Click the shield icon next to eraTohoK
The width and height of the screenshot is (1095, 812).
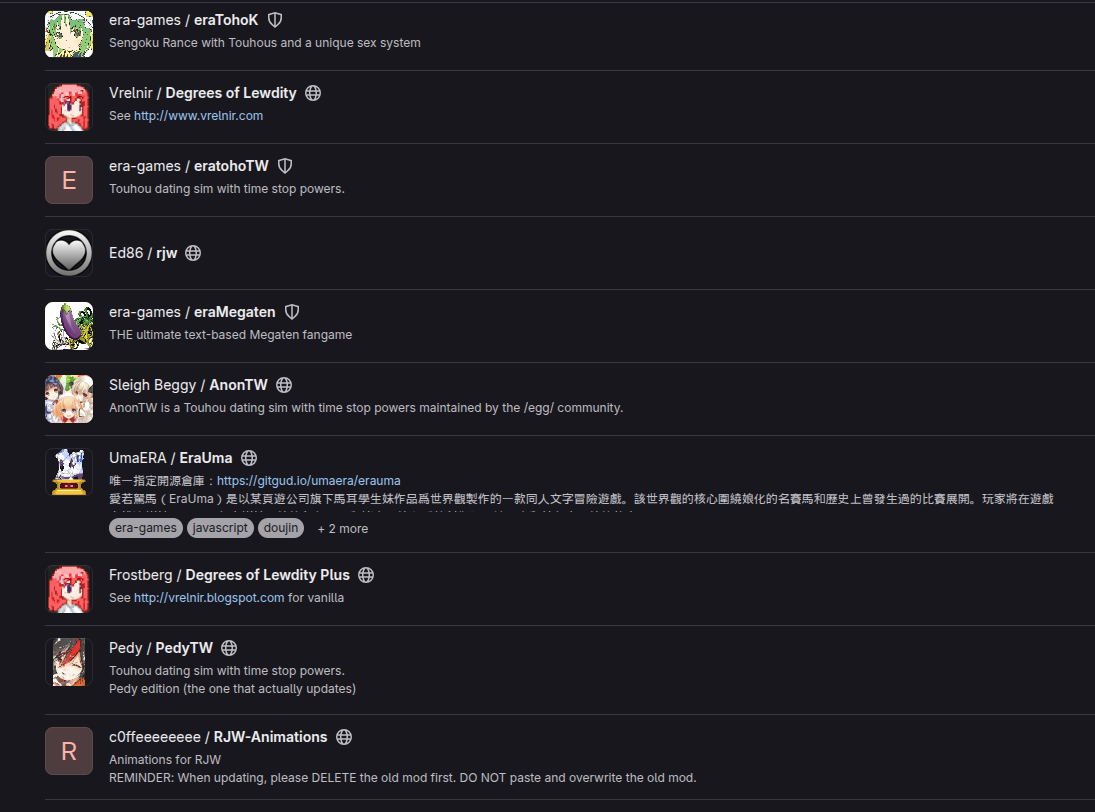click(x=275, y=20)
